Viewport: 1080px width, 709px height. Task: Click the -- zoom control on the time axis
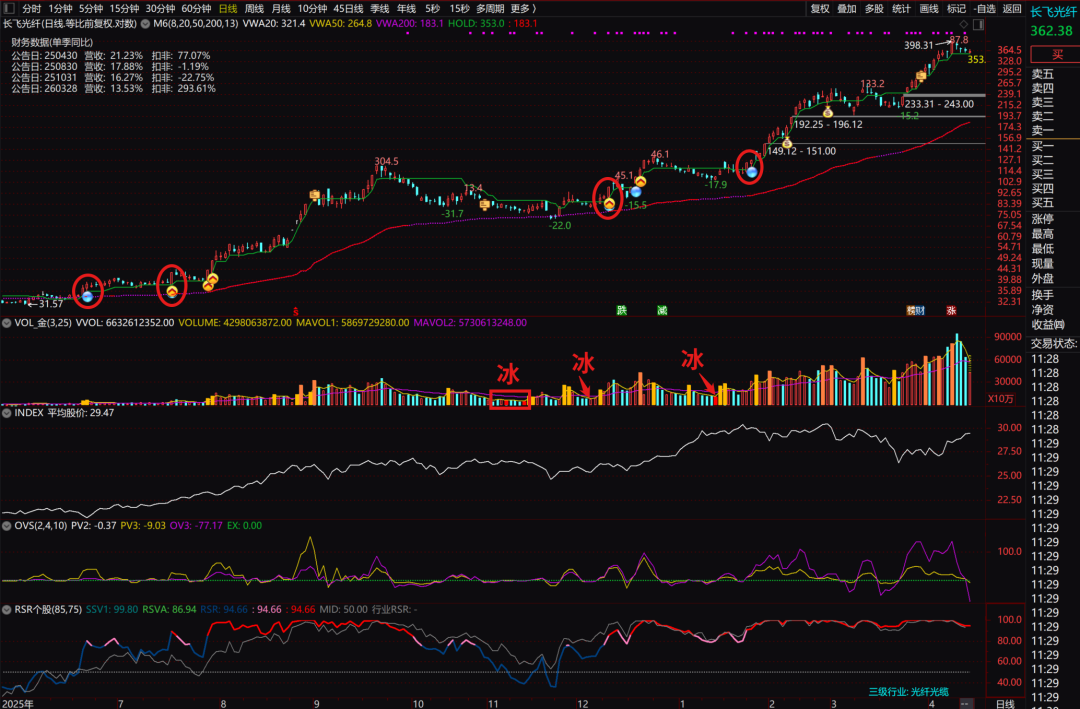tap(966, 703)
